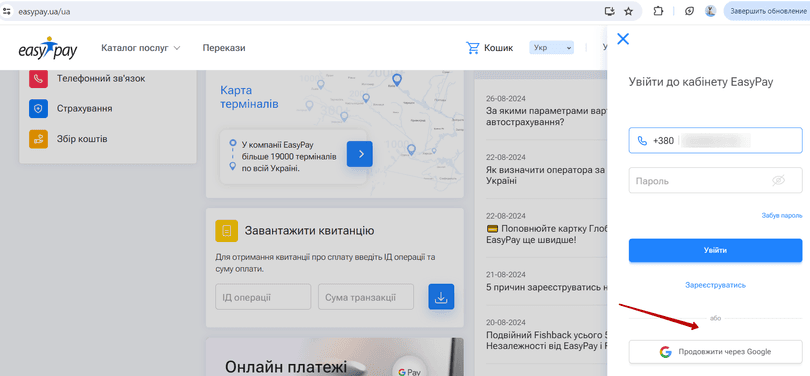Screen dimensions: 810x376
Task: Click the 'У компанії EasyPay більше 19000 терміналів' text
Action: (289, 156)
